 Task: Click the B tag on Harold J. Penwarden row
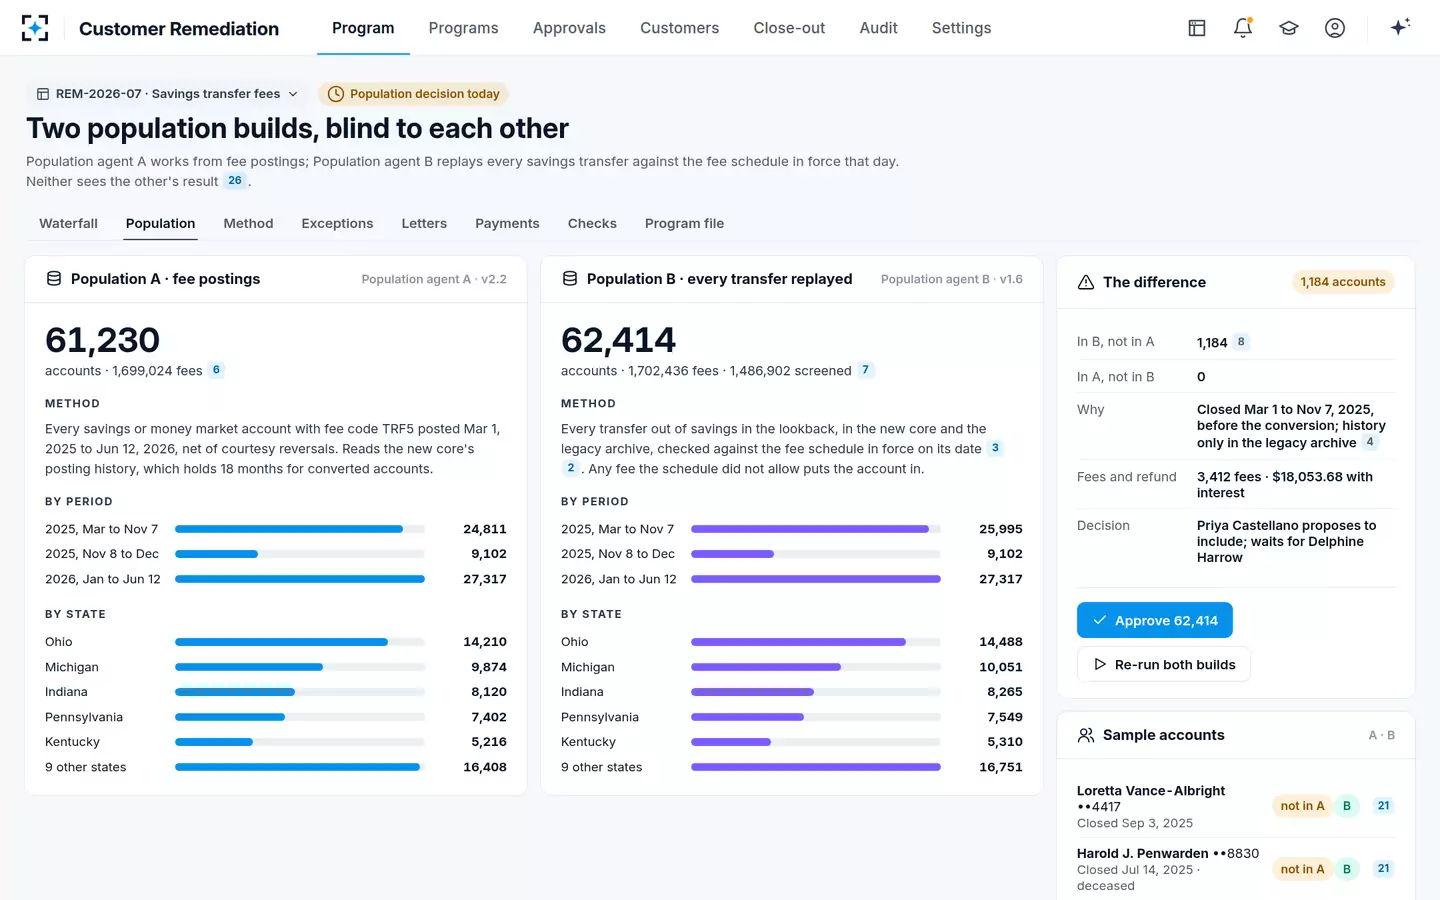tap(1347, 869)
